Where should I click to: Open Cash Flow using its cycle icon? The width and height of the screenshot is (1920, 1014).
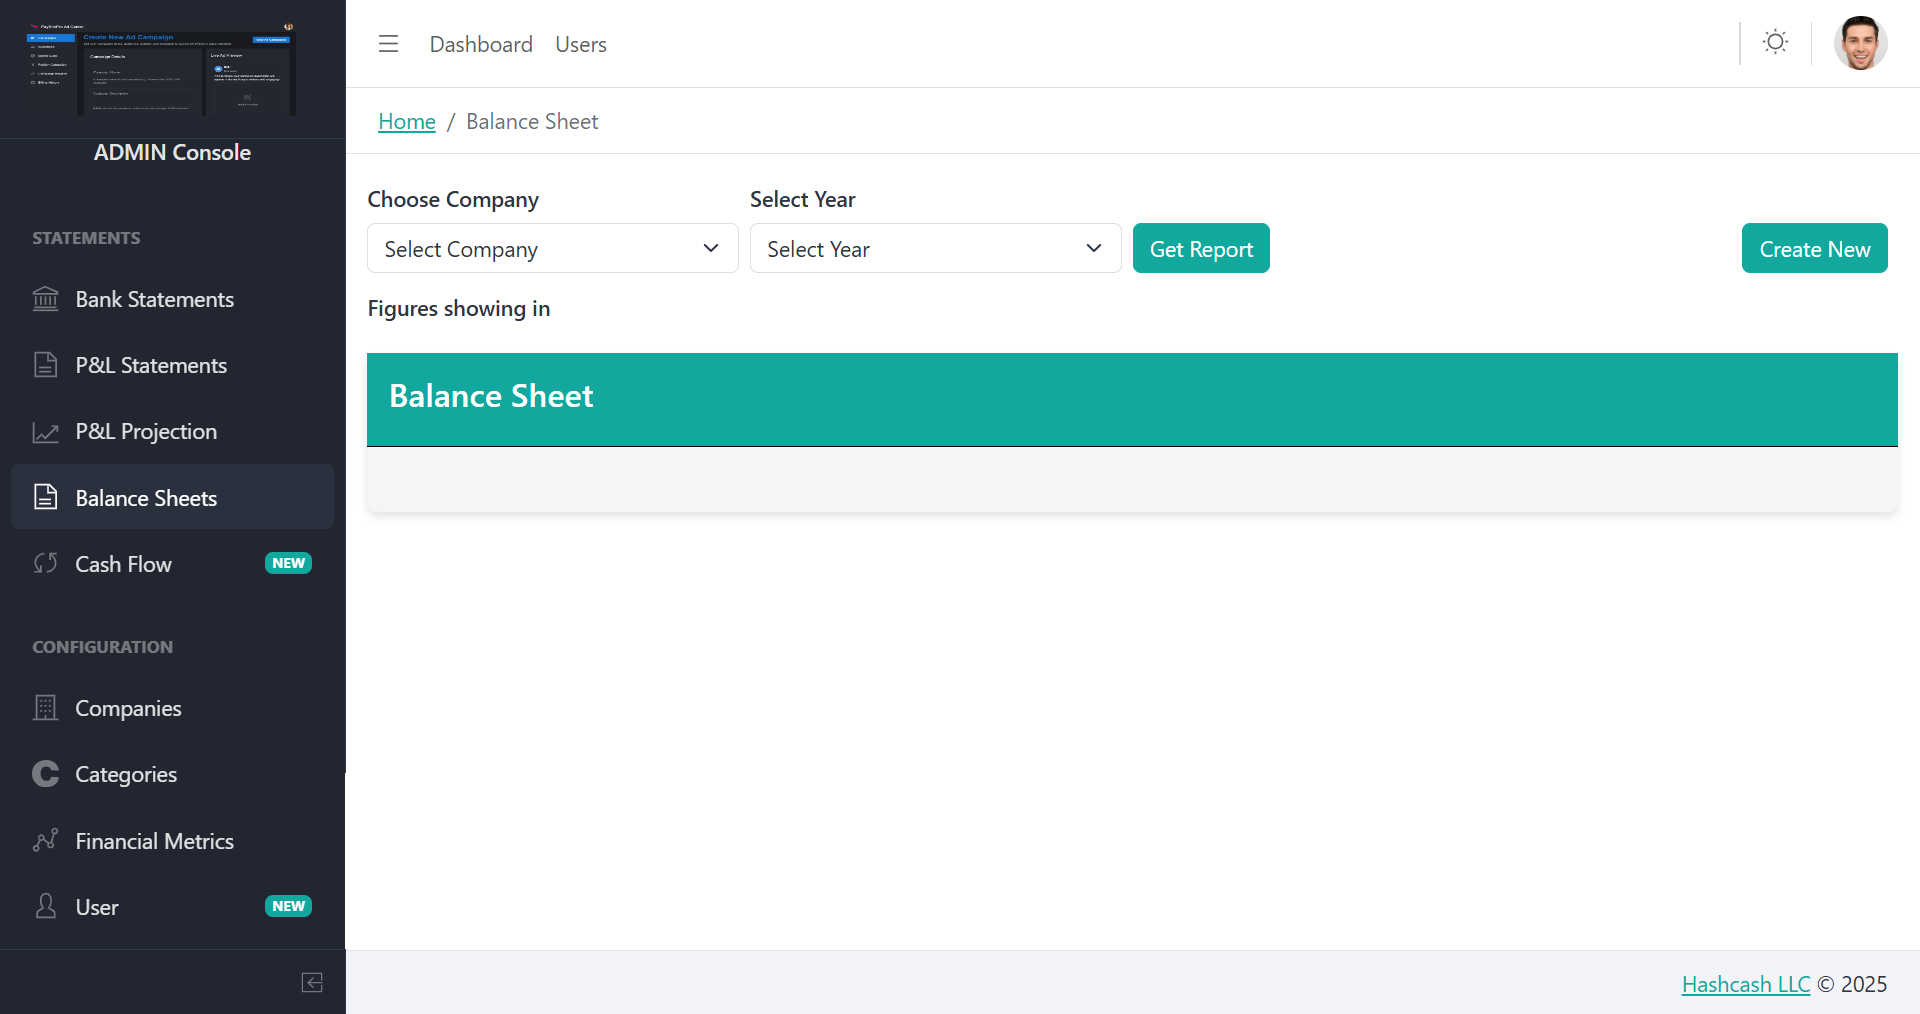click(x=45, y=563)
